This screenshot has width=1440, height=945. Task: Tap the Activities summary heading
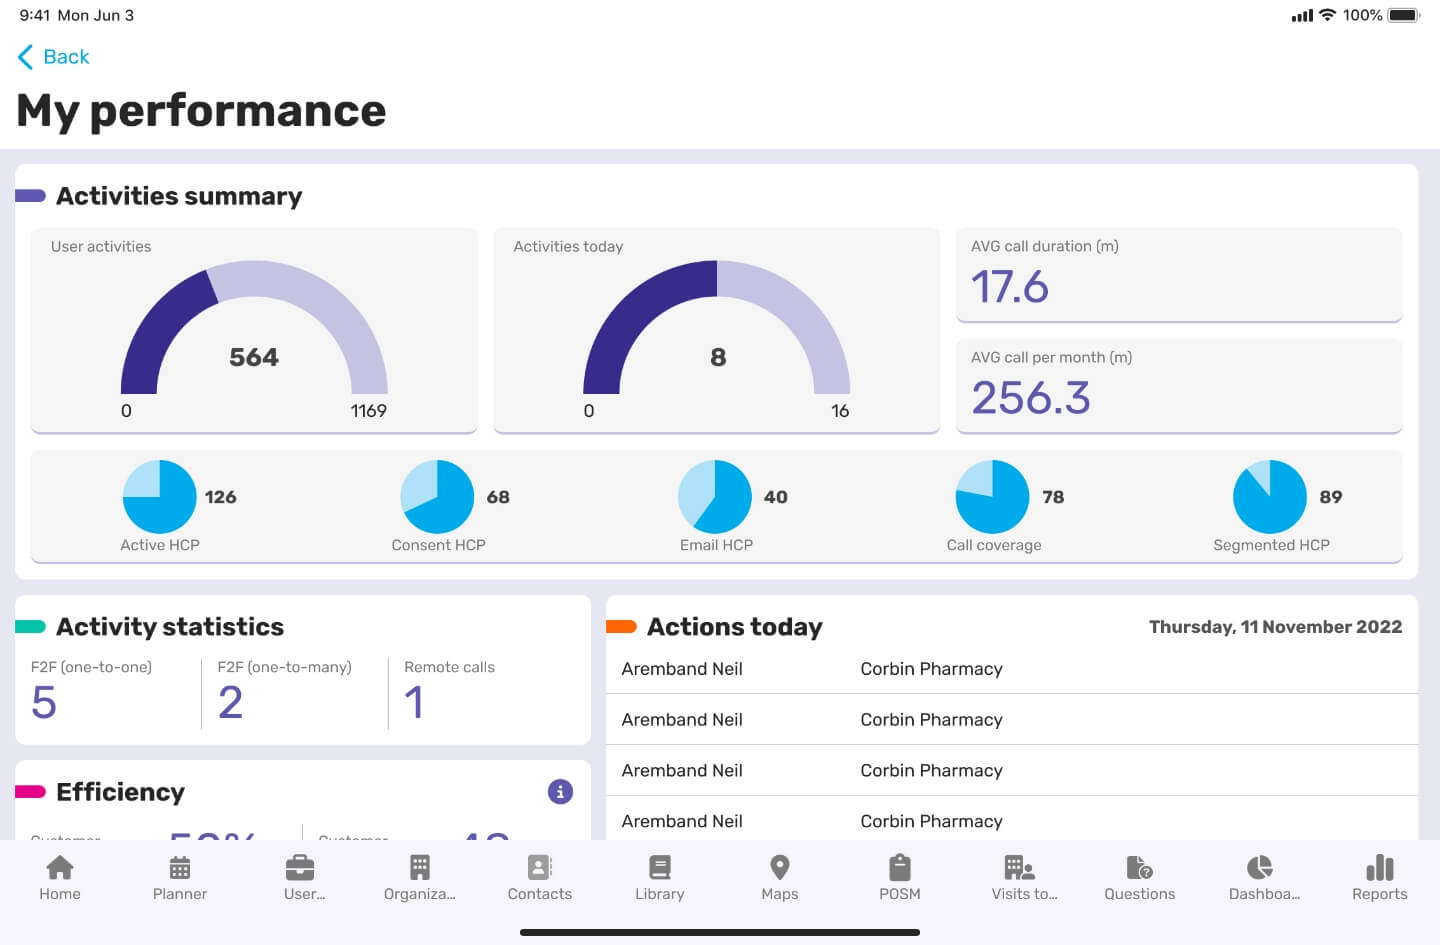pyautogui.click(x=179, y=196)
